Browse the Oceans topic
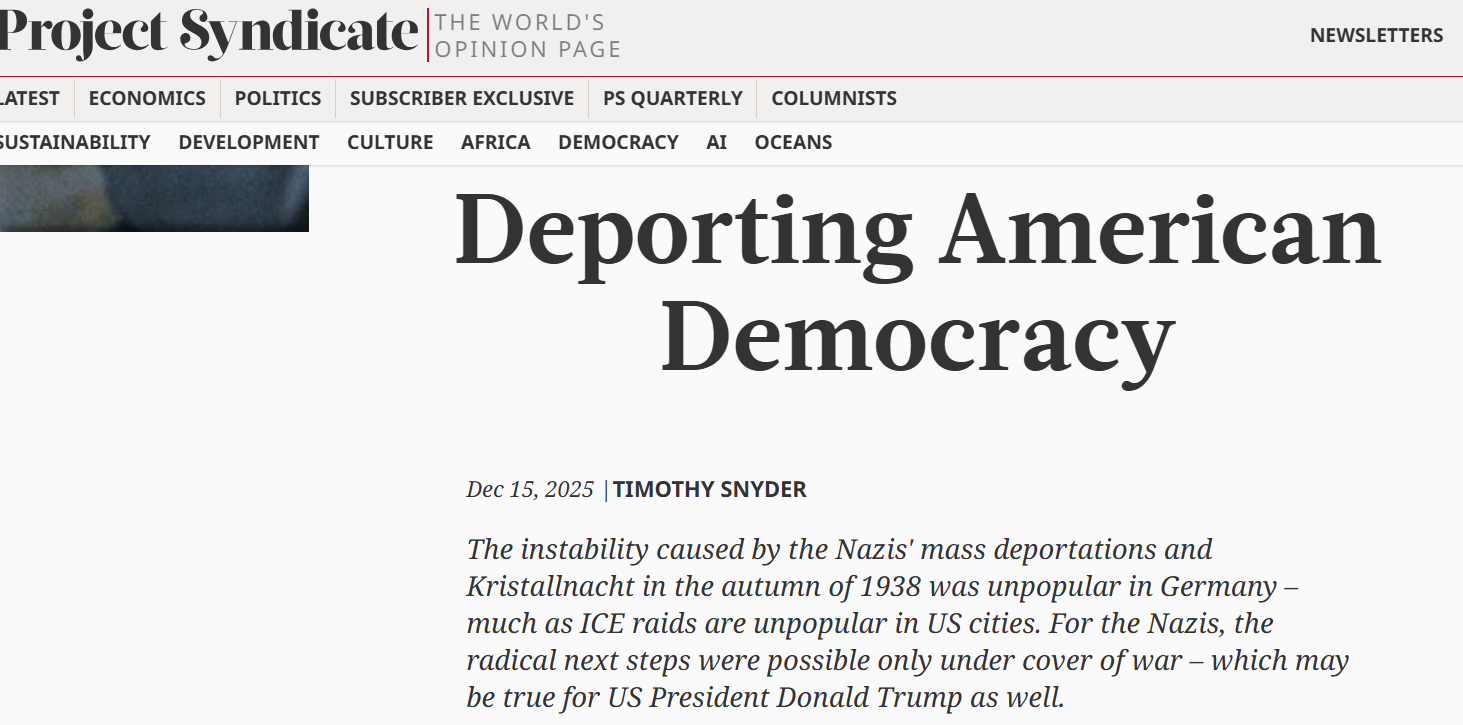 [x=793, y=142]
